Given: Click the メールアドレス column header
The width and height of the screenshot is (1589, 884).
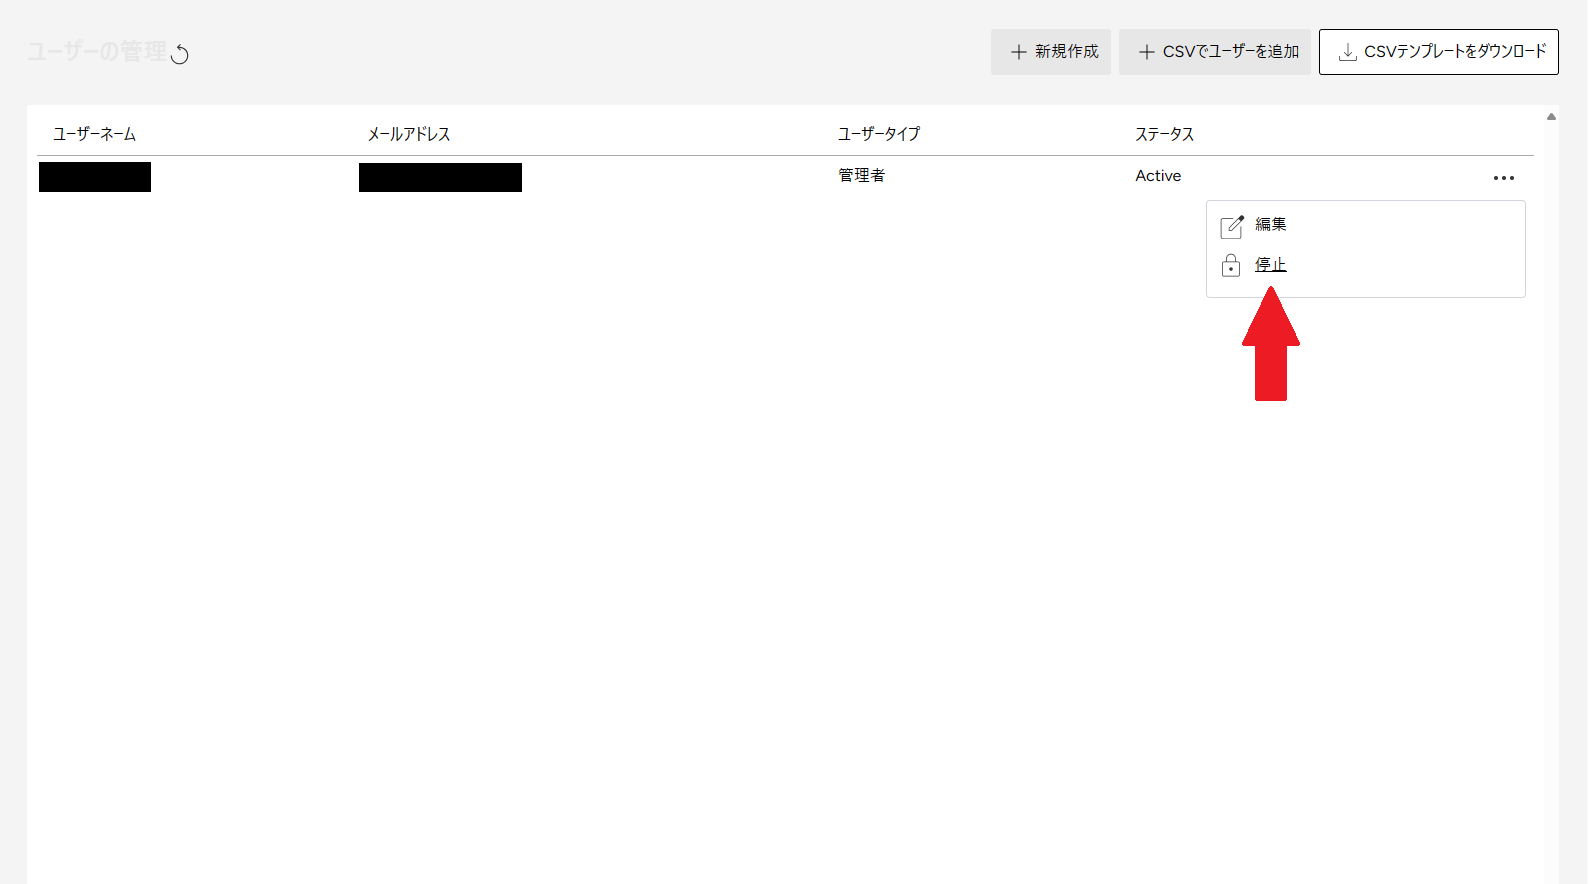Looking at the screenshot, I should [x=409, y=134].
